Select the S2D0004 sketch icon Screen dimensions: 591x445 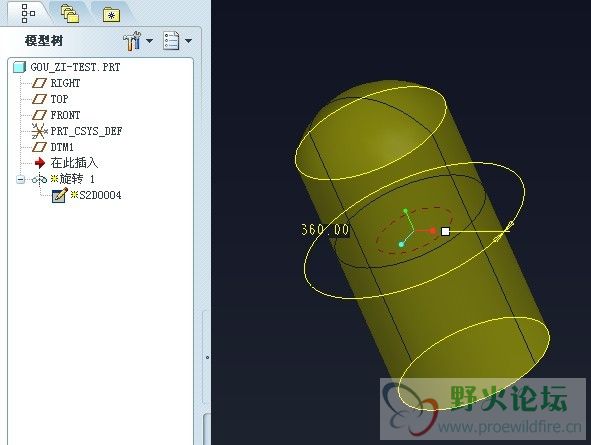point(60,195)
